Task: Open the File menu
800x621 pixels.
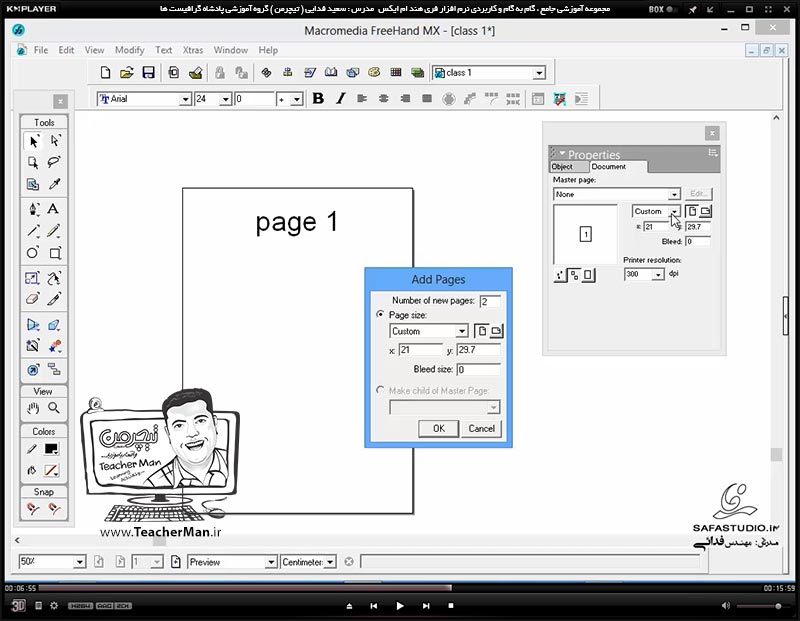Action: coord(41,50)
